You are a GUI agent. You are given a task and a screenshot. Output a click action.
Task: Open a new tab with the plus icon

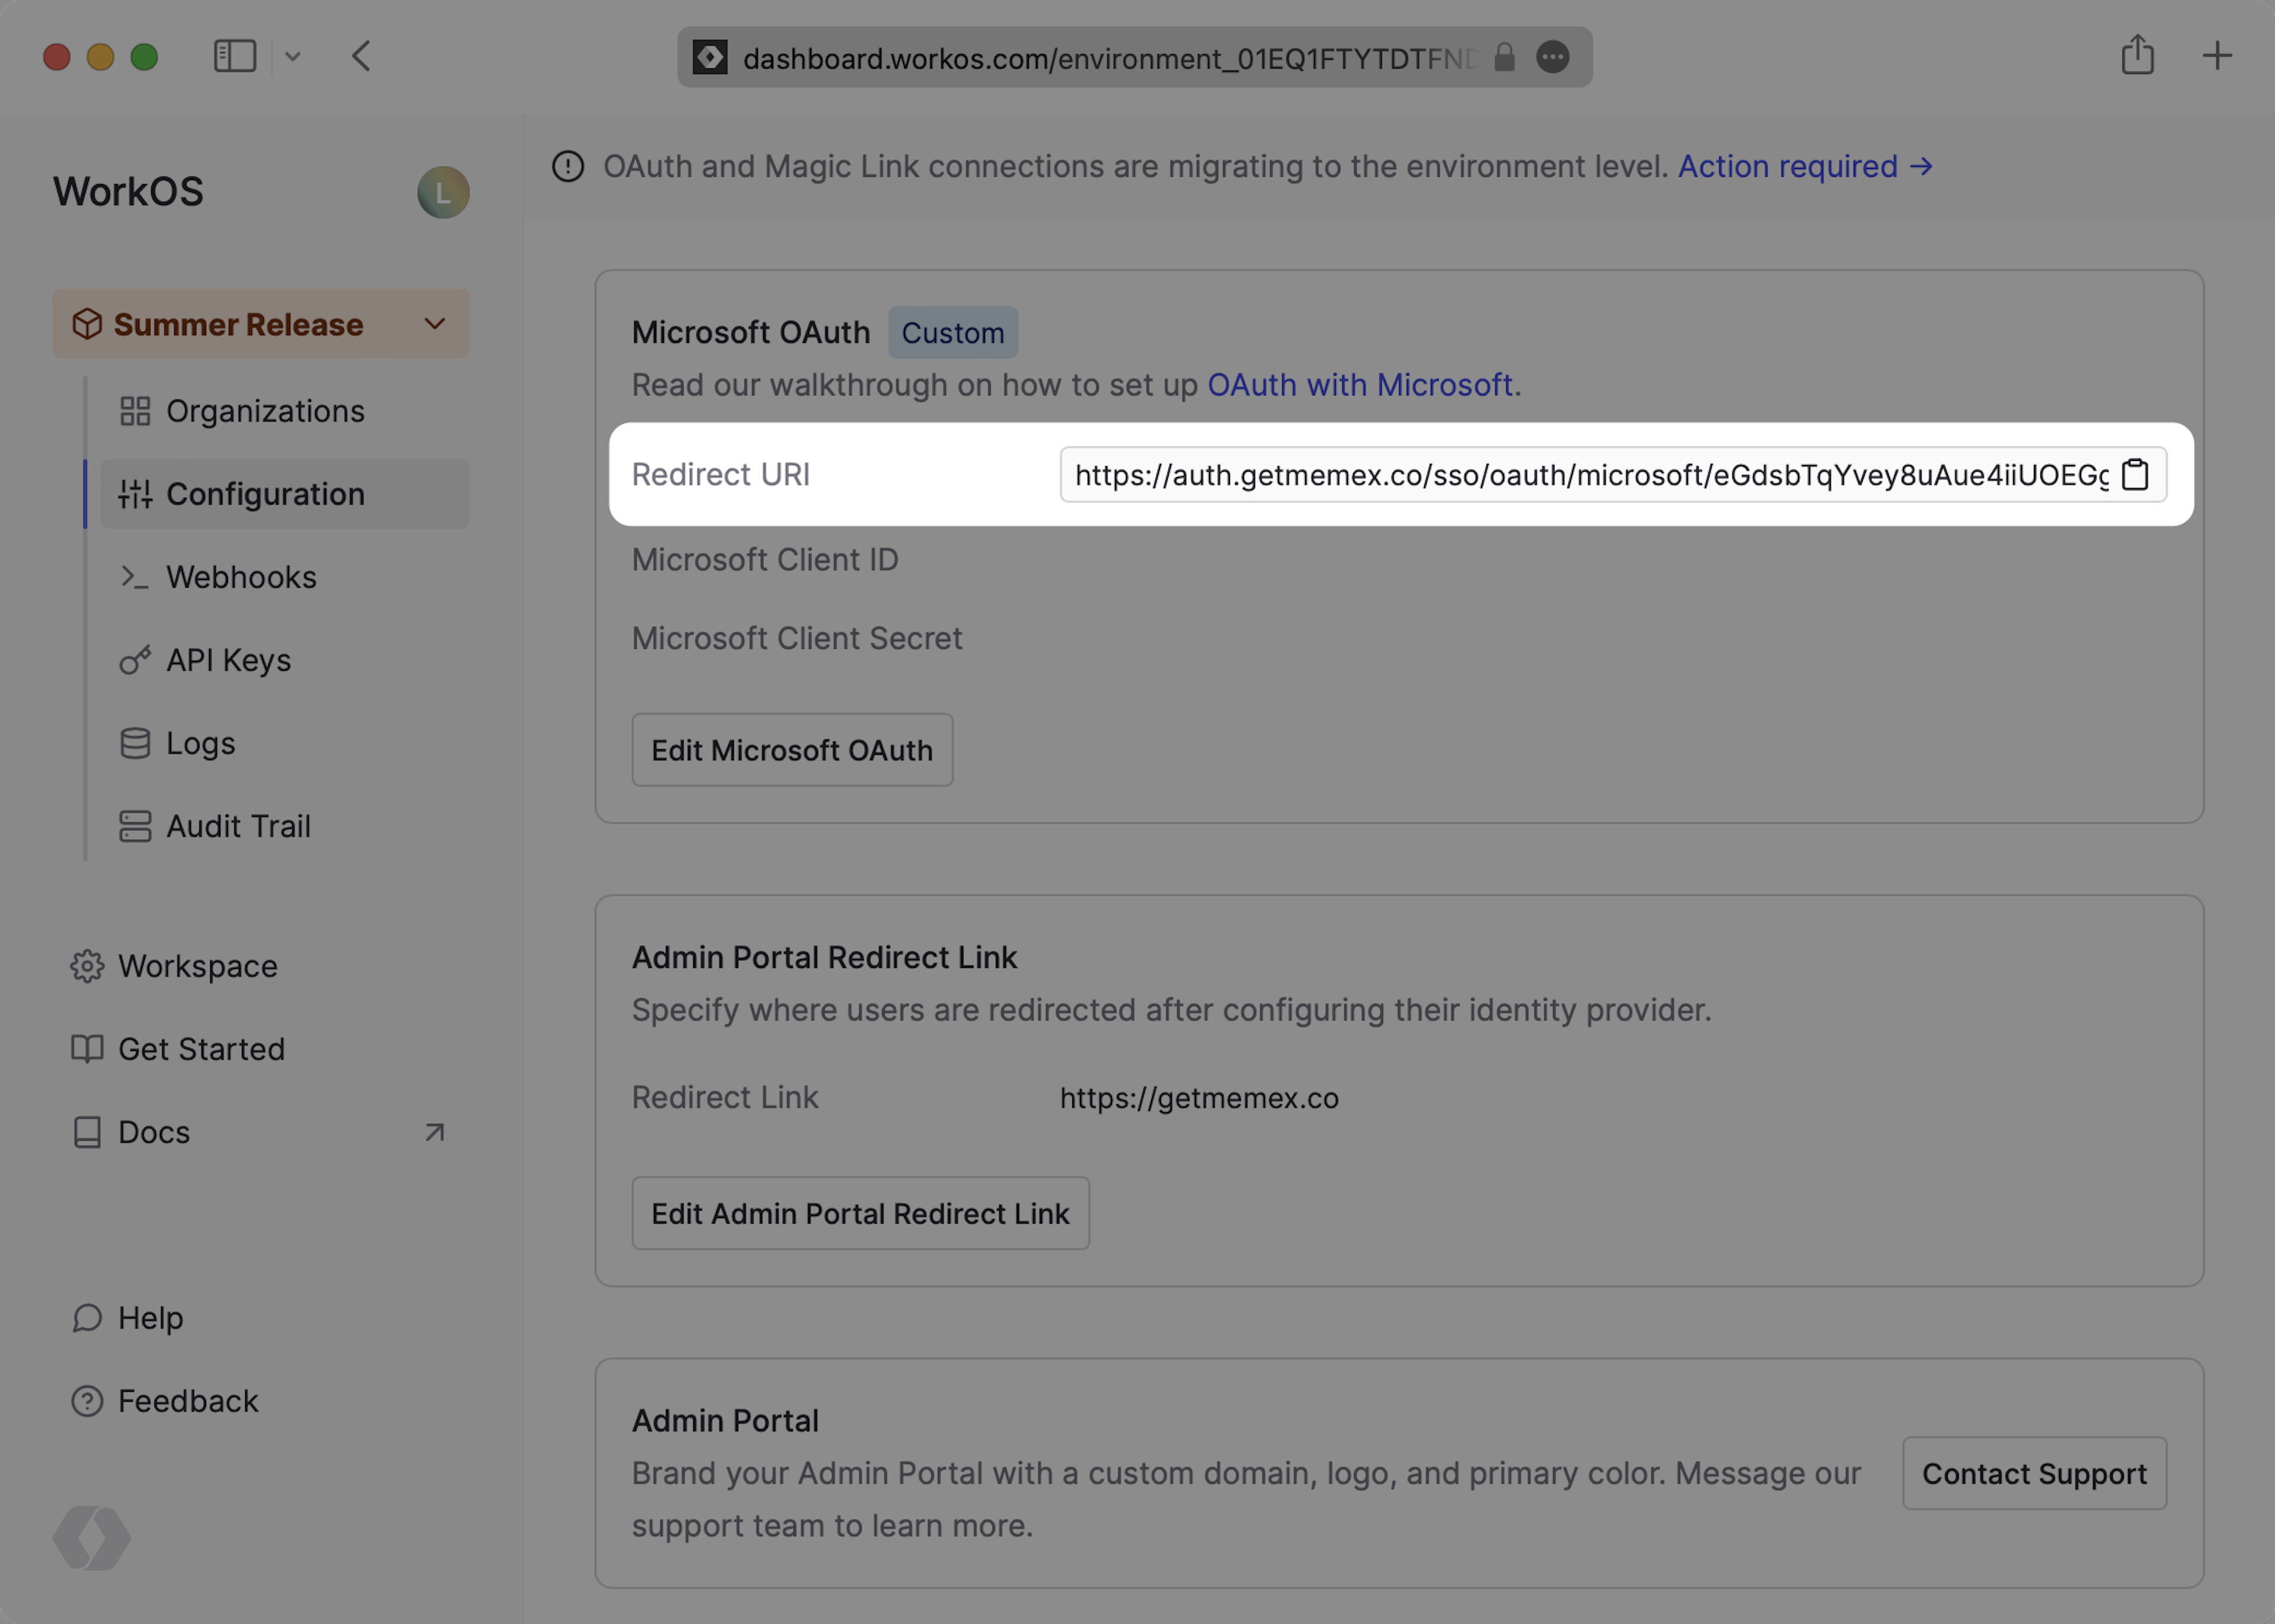(x=2216, y=55)
